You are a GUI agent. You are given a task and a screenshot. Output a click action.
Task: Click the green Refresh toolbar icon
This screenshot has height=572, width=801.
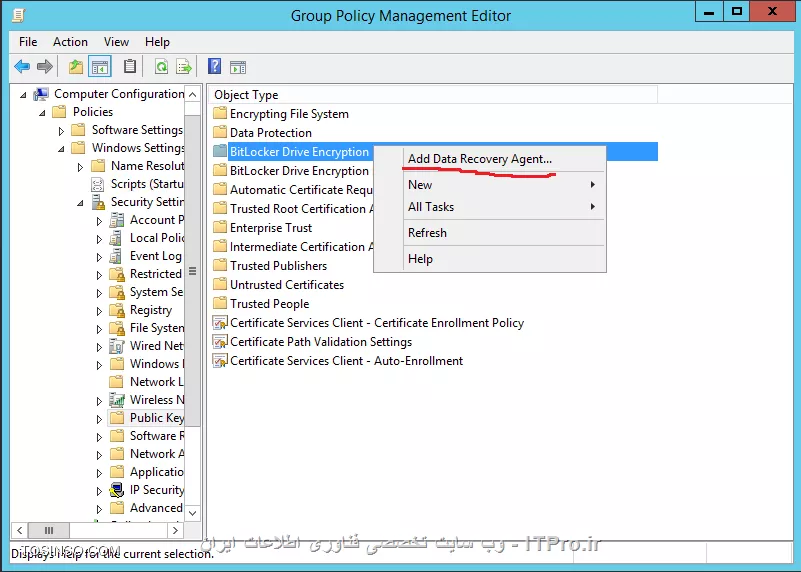point(161,66)
